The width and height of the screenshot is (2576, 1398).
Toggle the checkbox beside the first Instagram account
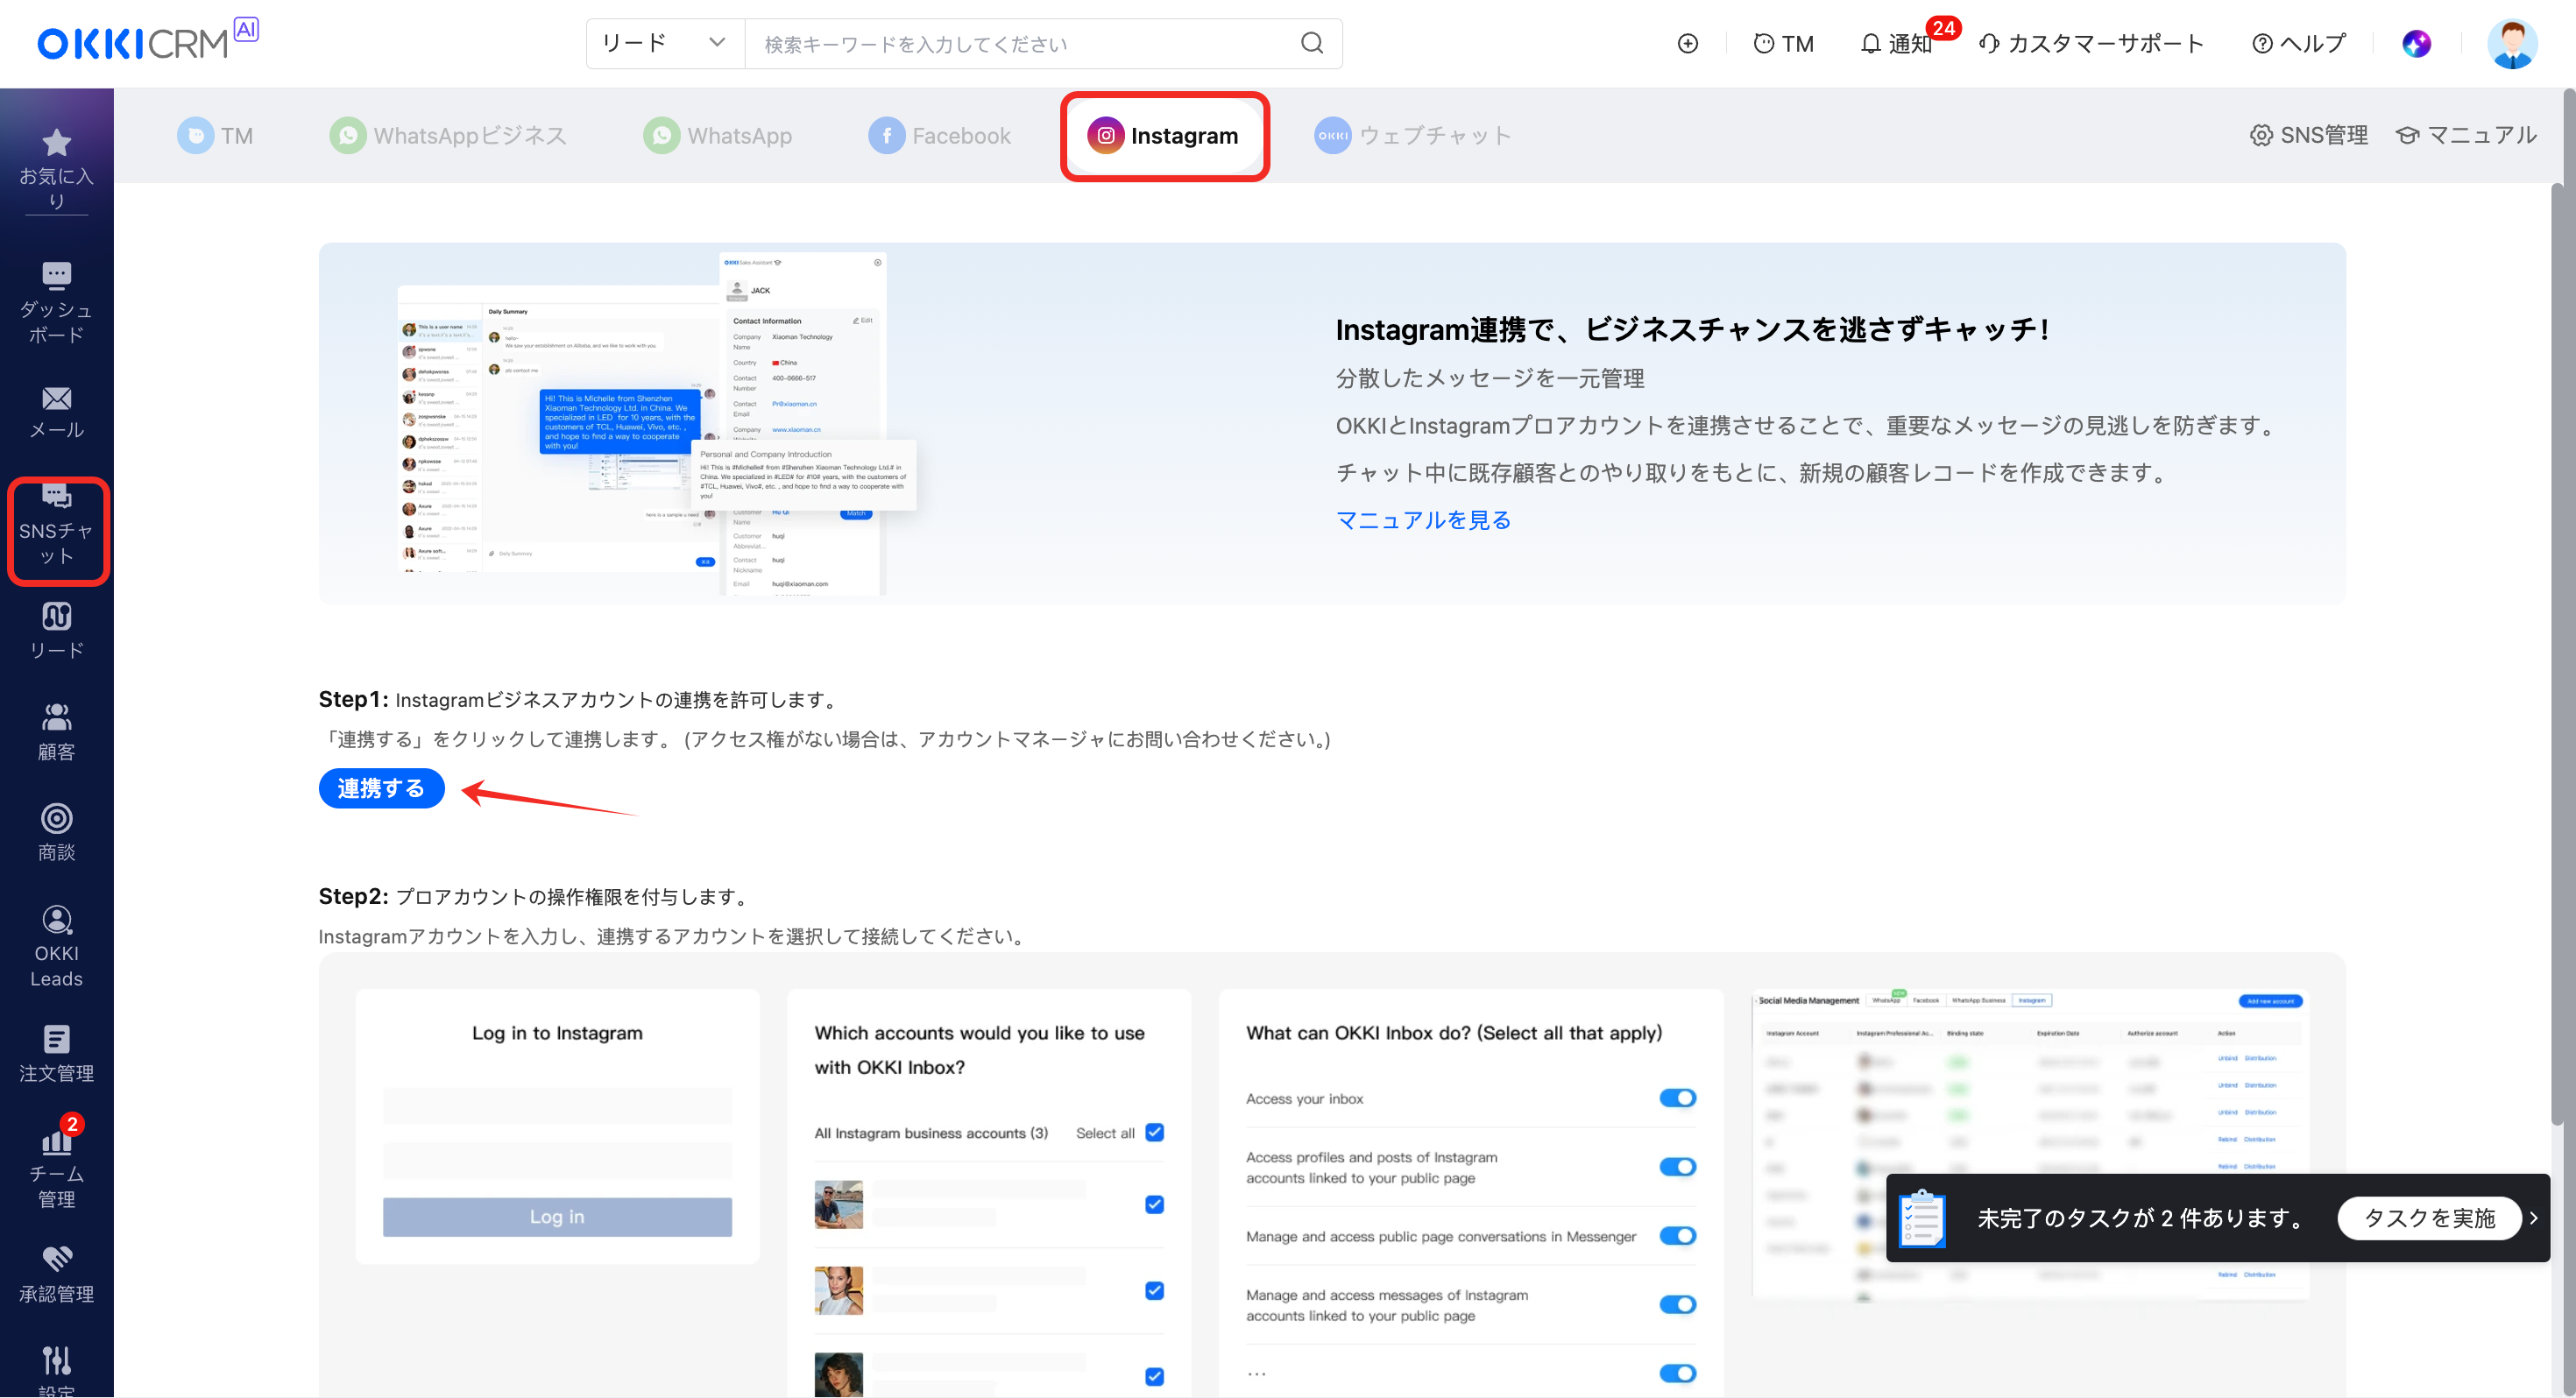pos(1154,1204)
